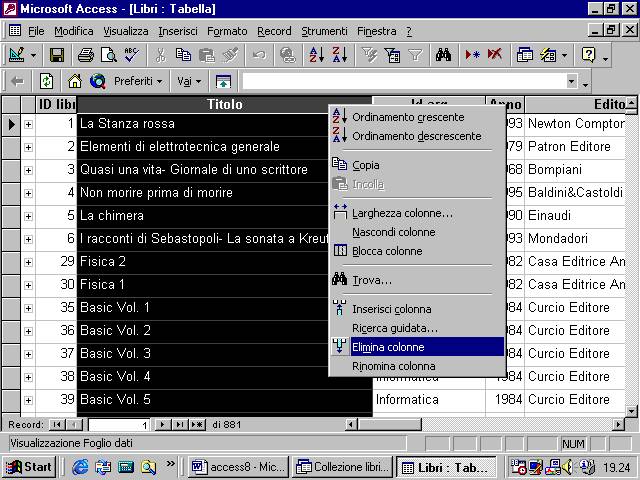Switch to Collezione libri taskbar window
Screen dimensions: 640x480
coord(343,467)
